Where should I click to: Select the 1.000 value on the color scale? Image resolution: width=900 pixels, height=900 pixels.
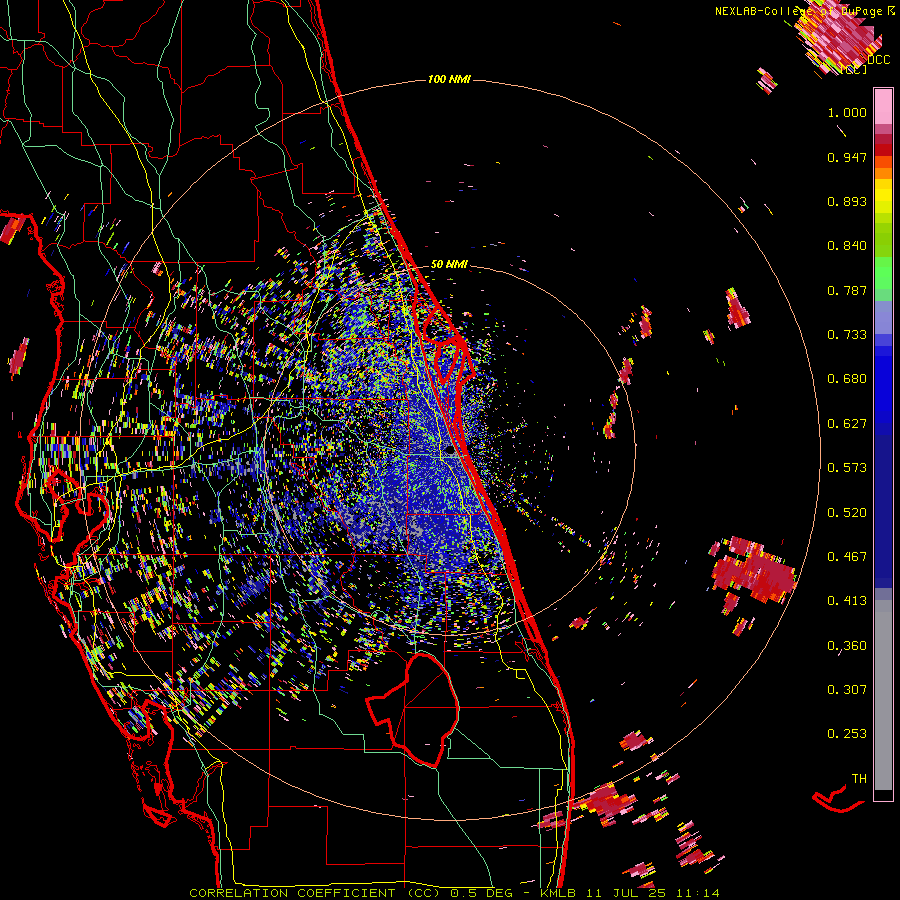[x=847, y=112]
